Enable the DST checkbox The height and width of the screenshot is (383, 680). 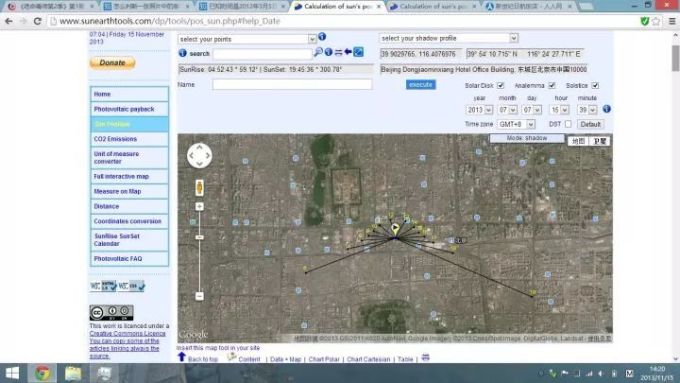[568, 124]
